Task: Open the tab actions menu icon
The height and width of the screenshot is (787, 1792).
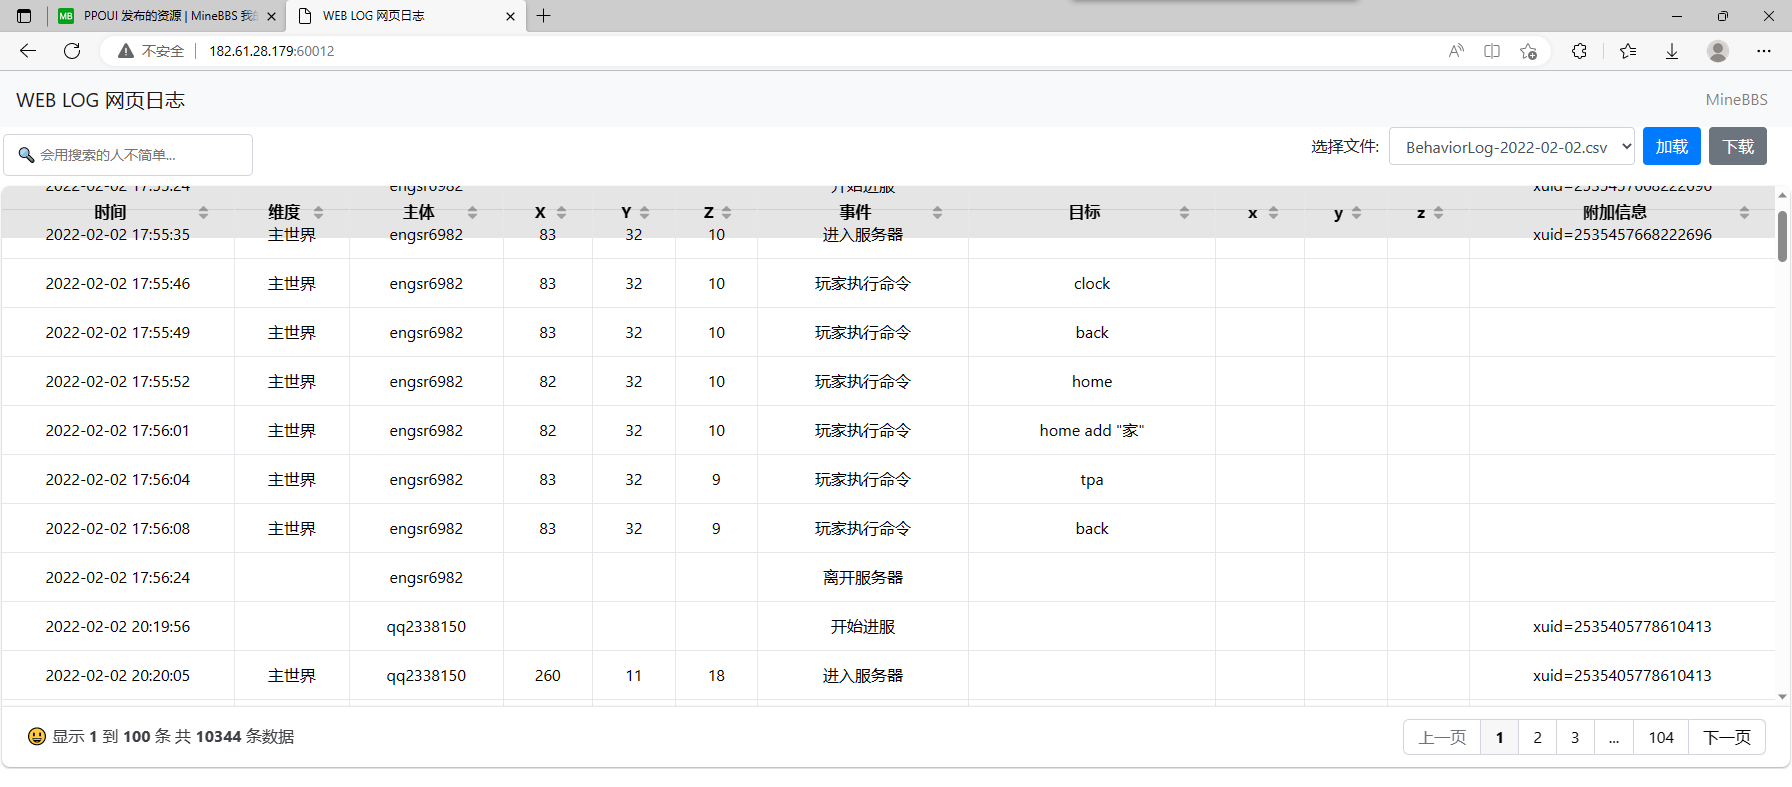Action: point(24,16)
